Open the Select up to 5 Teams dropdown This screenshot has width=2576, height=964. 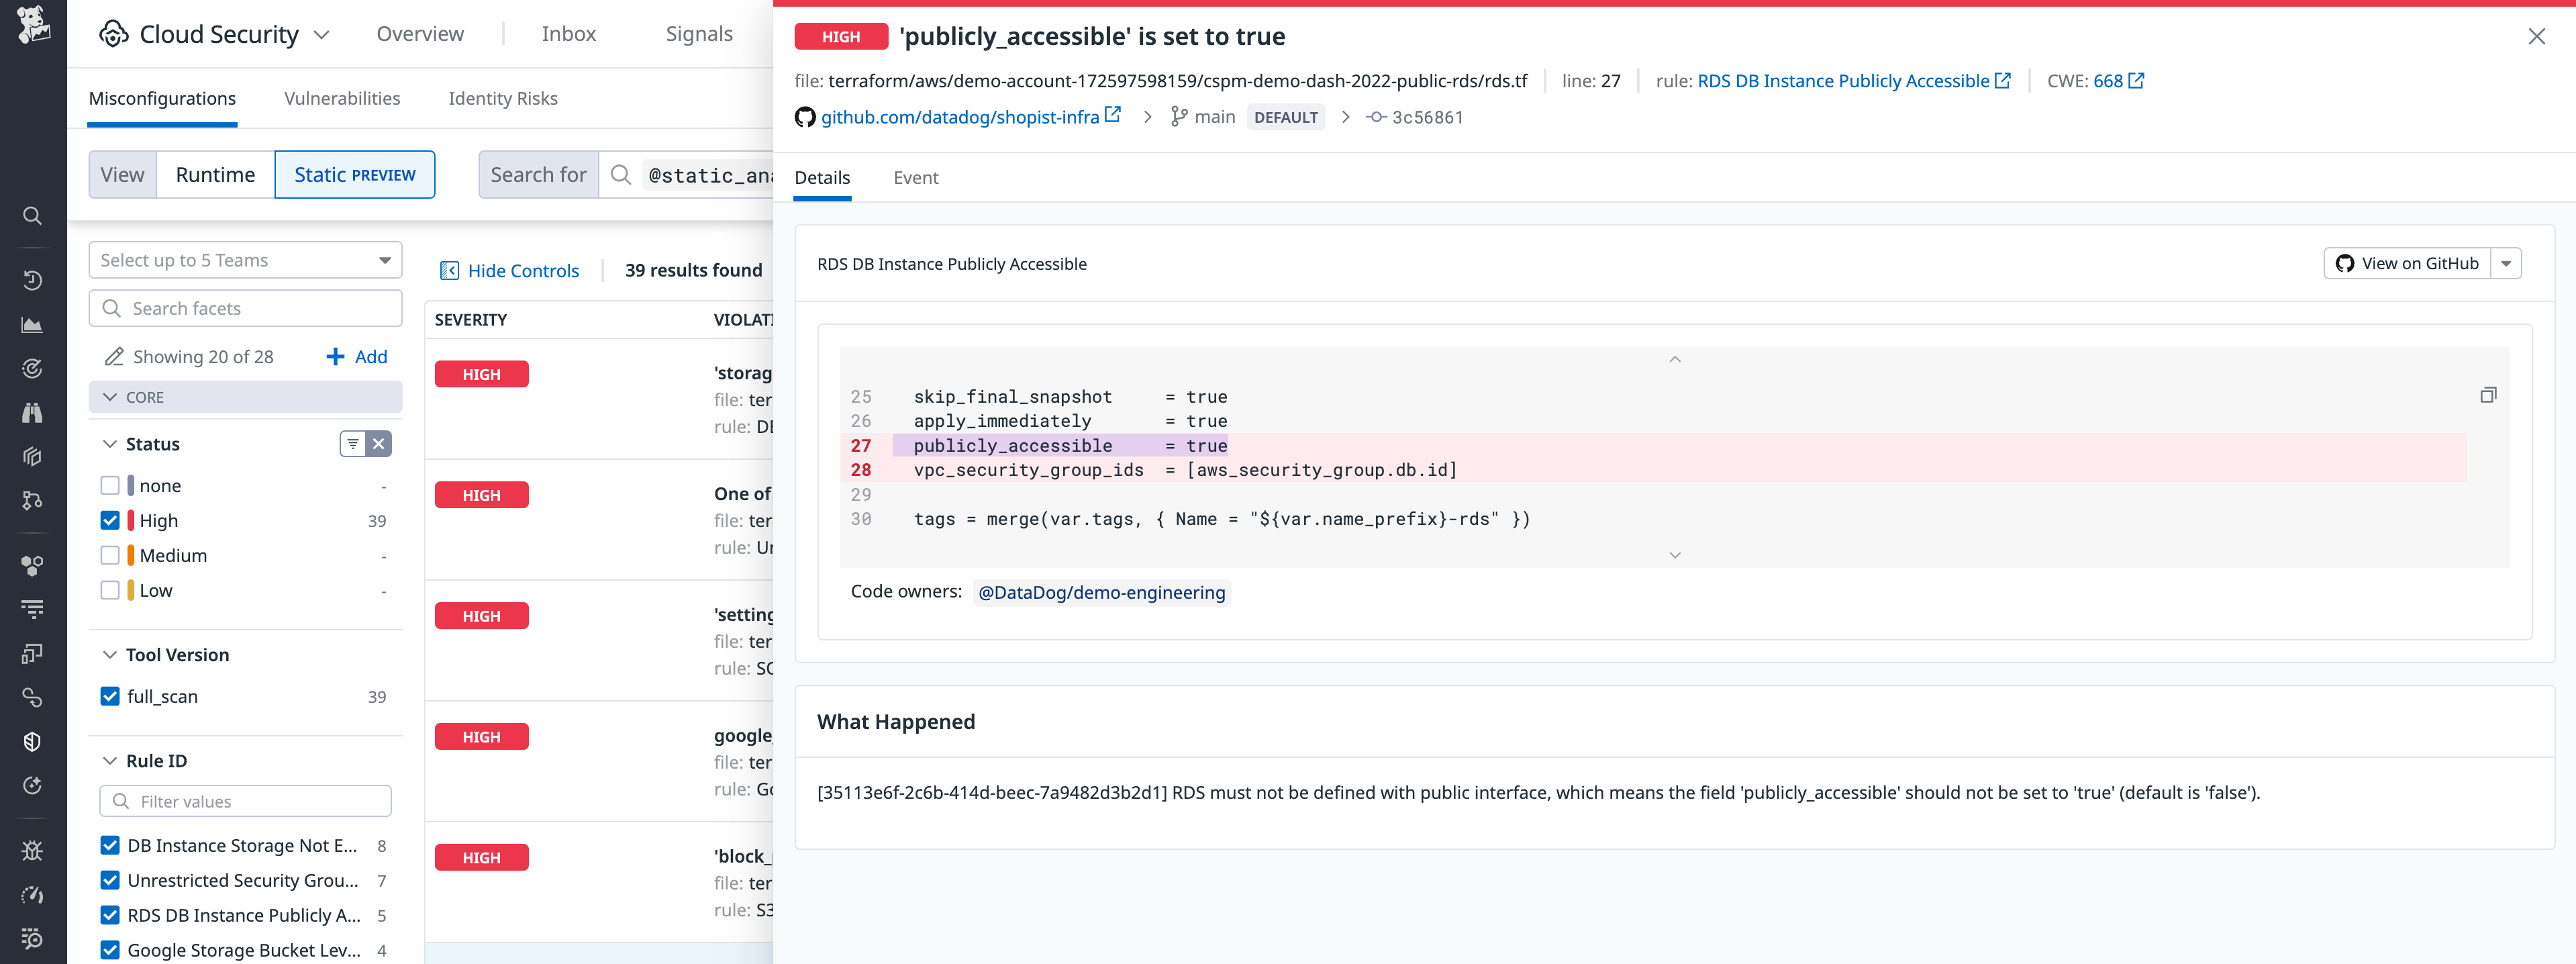point(245,259)
